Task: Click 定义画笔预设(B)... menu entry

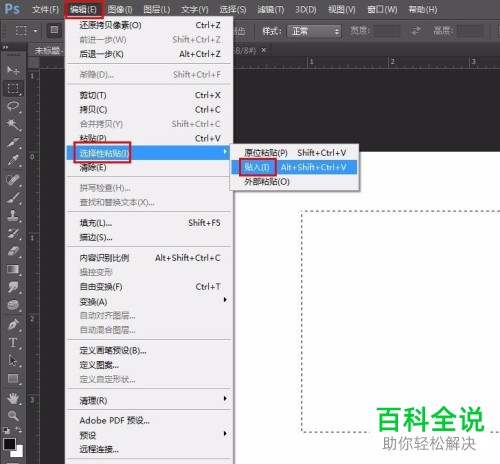Action: click(x=149, y=350)
